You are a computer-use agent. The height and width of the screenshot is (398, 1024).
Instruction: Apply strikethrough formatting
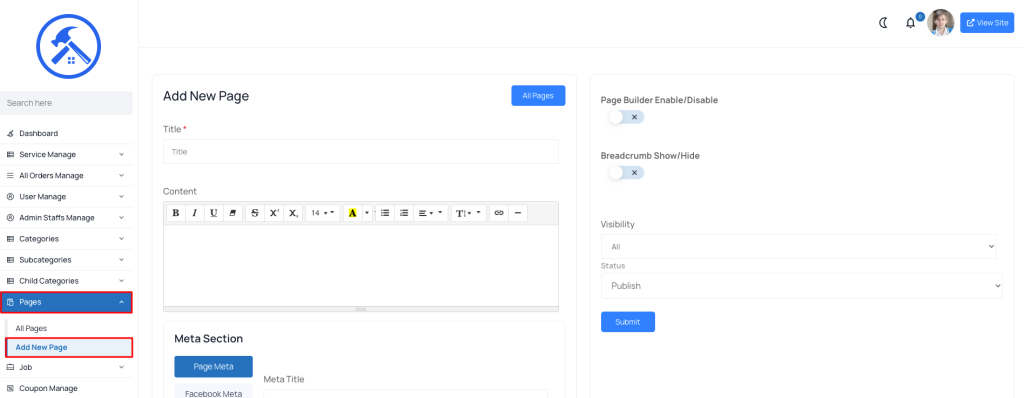point(255,213)
